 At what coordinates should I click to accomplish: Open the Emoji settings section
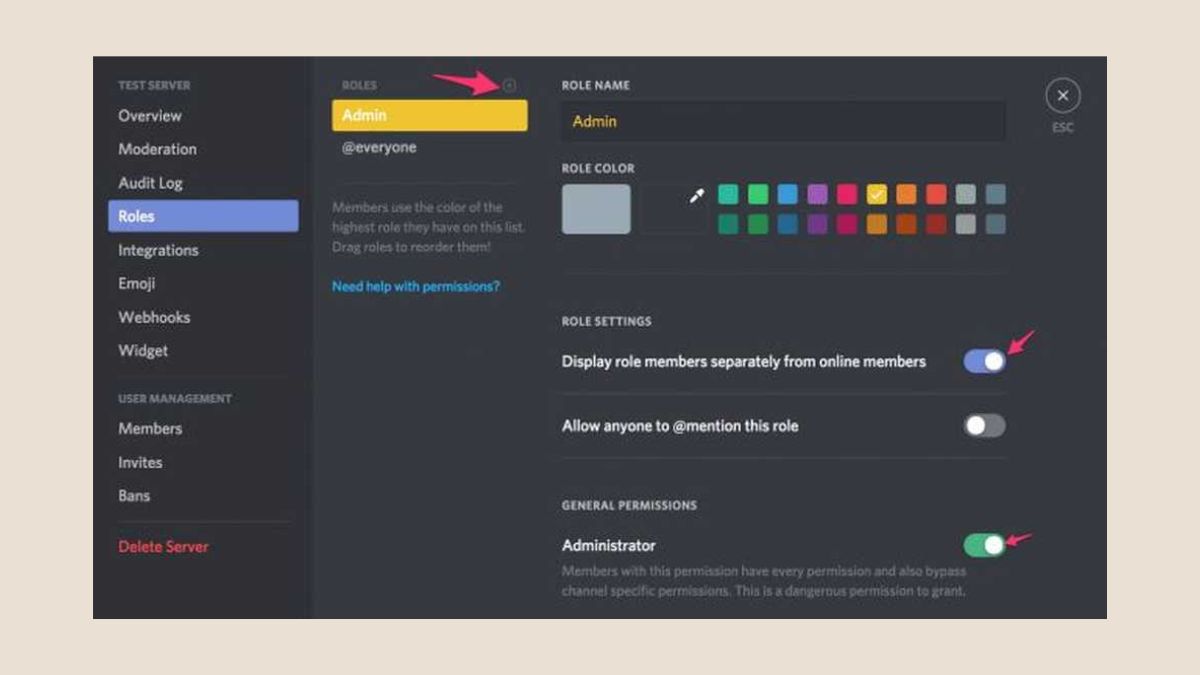(x=139, y=283)
